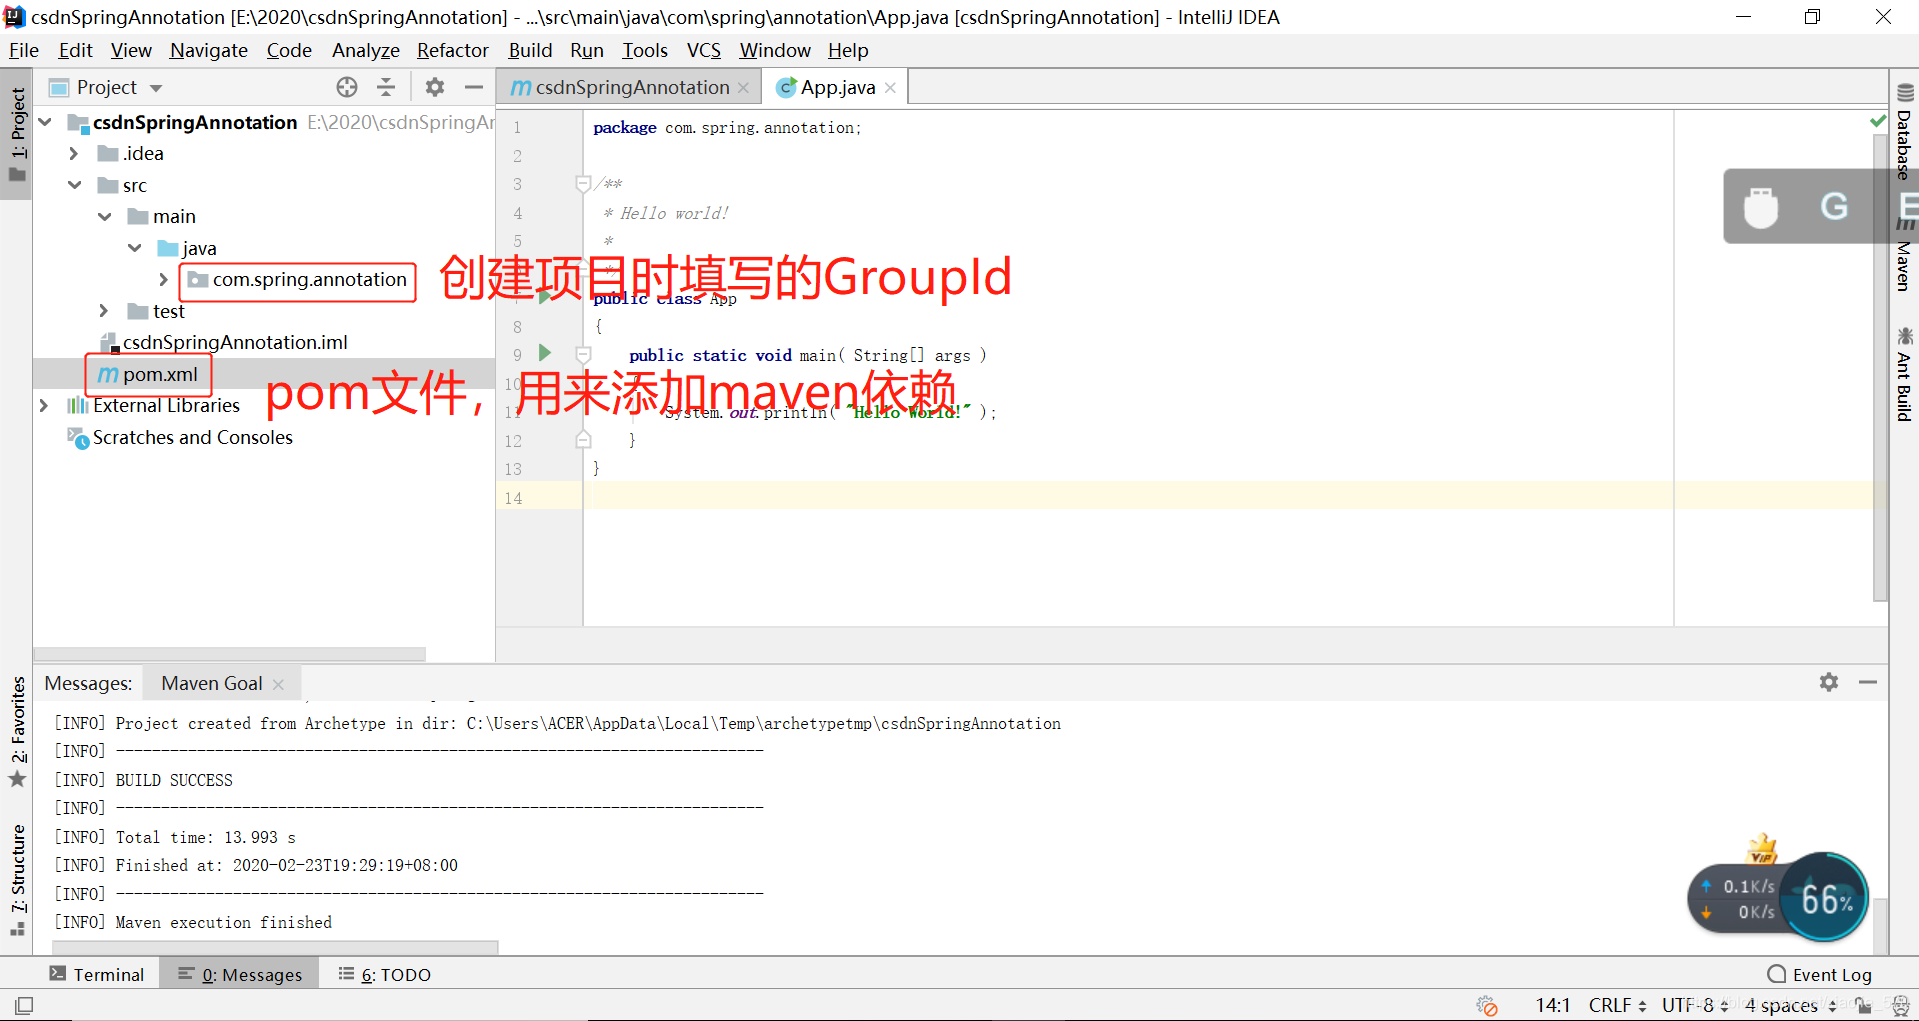Click the tool windows quick access icon in the status bar
This screenshot has height=1021, width=1919.
[24, 1005]
